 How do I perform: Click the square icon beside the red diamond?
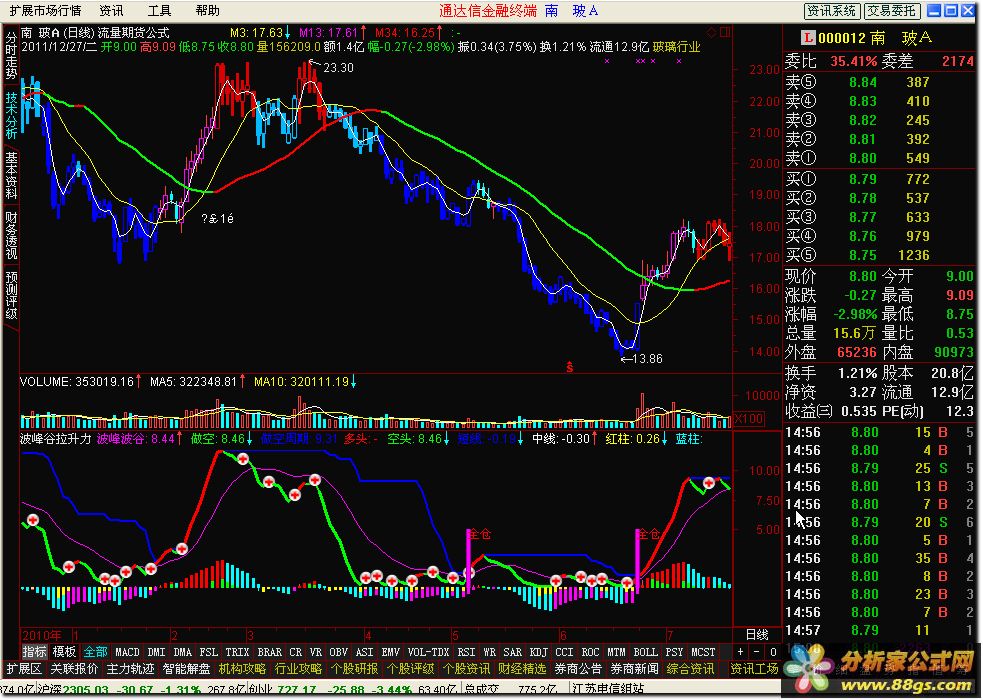[x=725, y=31]
